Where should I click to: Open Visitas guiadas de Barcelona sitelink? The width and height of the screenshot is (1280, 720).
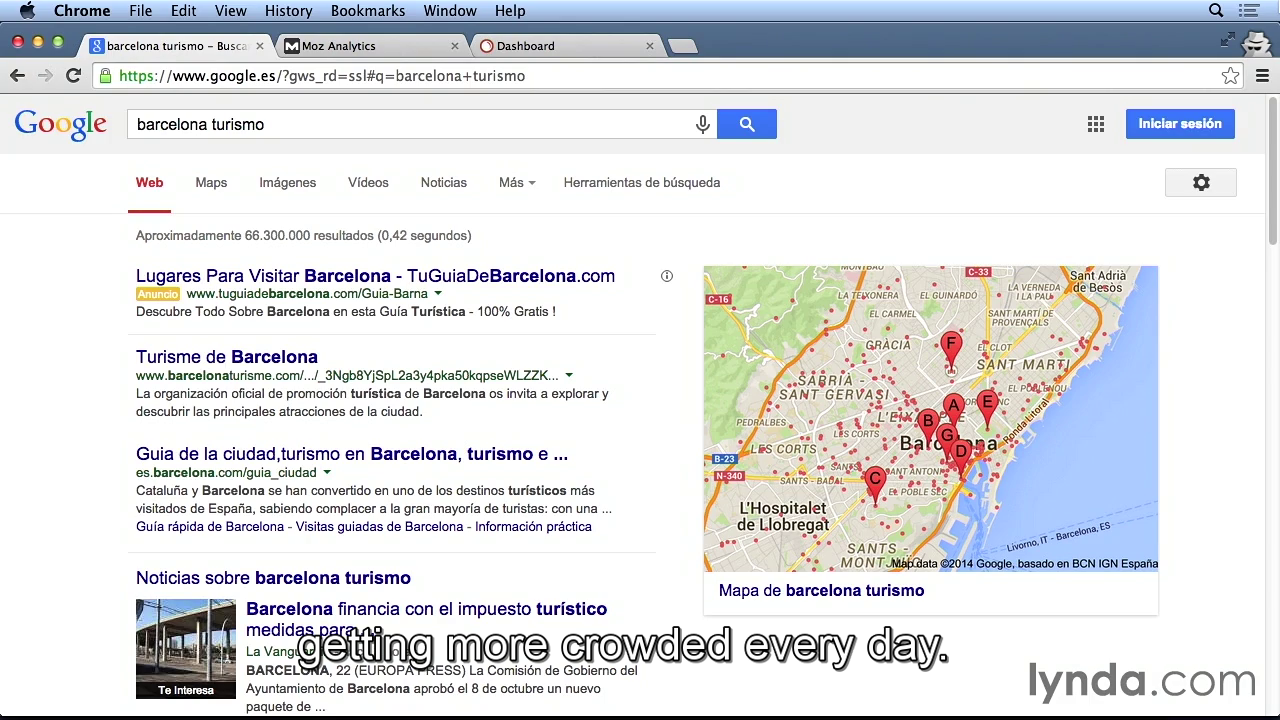pyautogui.click(x=380, y=527)
